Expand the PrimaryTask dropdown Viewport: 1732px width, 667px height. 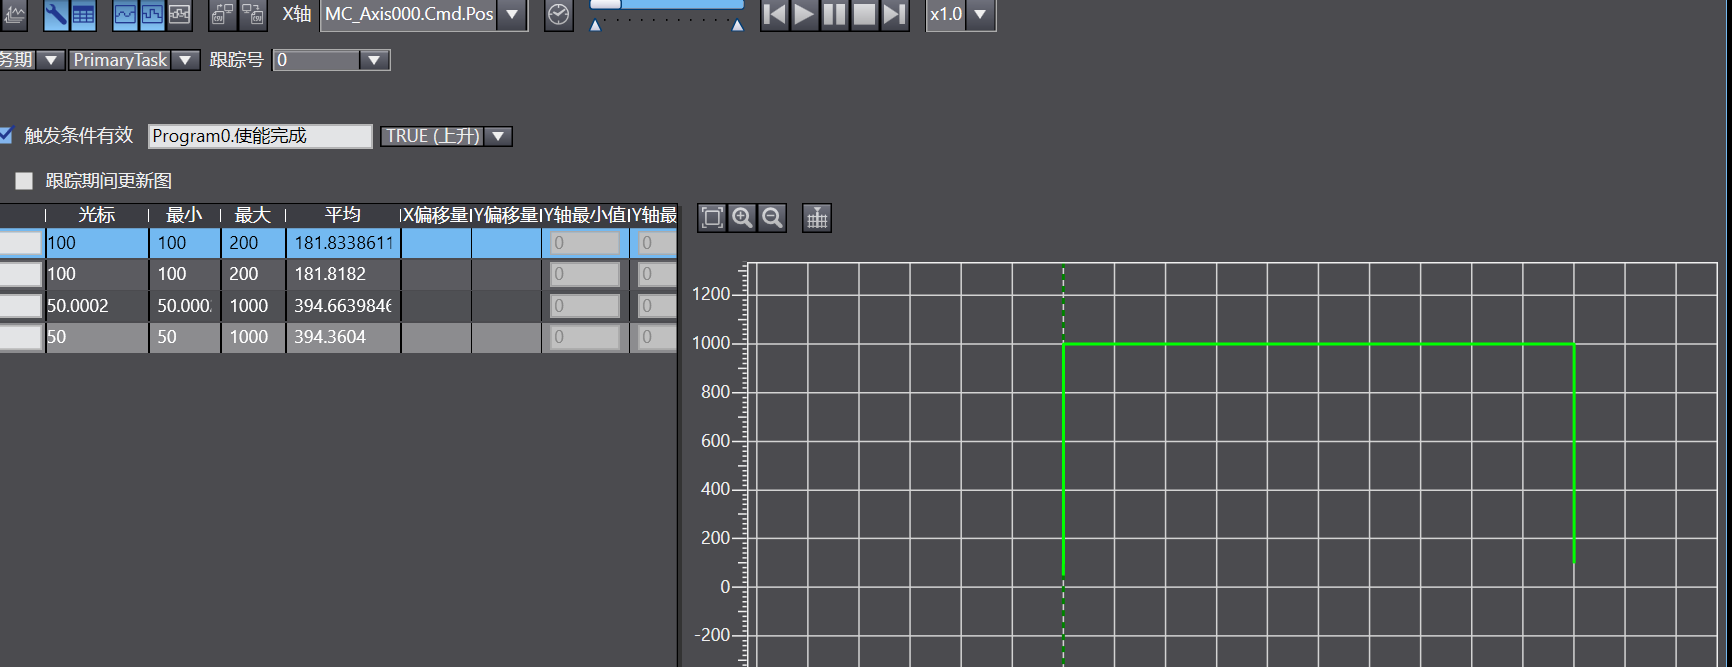click(x=185, y=60)
